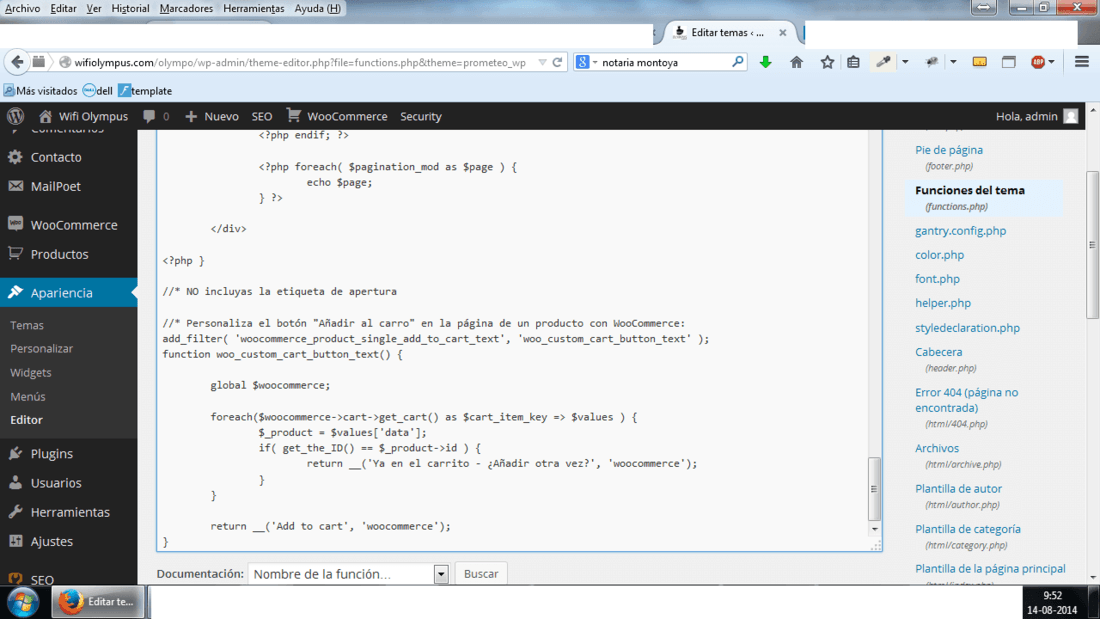Click the Herramientas wrench icon
Screen dimensions: 1100x619
tap(15, 512)
